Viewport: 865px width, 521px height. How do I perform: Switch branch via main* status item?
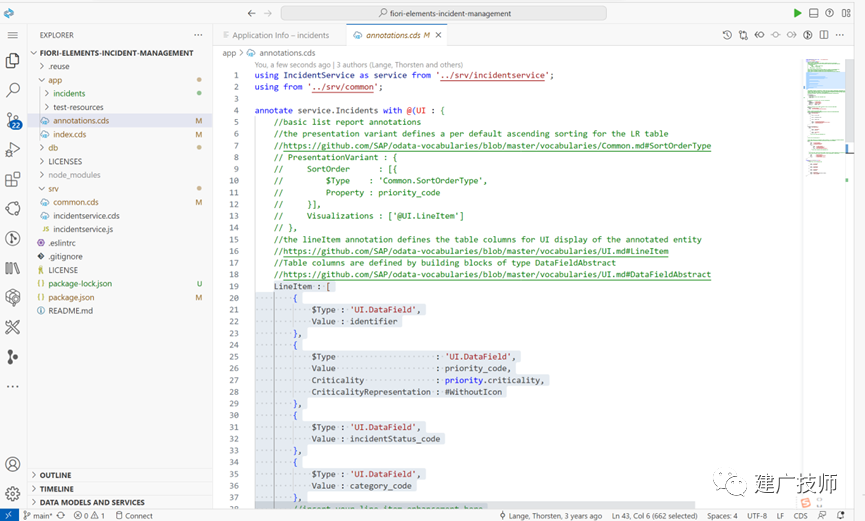(38, 515)
